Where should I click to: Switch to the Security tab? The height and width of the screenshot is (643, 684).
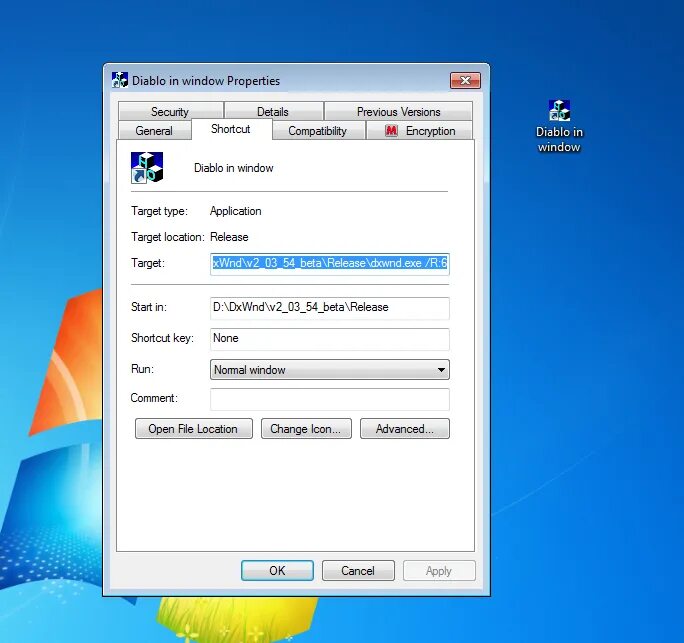click(170, 112)
